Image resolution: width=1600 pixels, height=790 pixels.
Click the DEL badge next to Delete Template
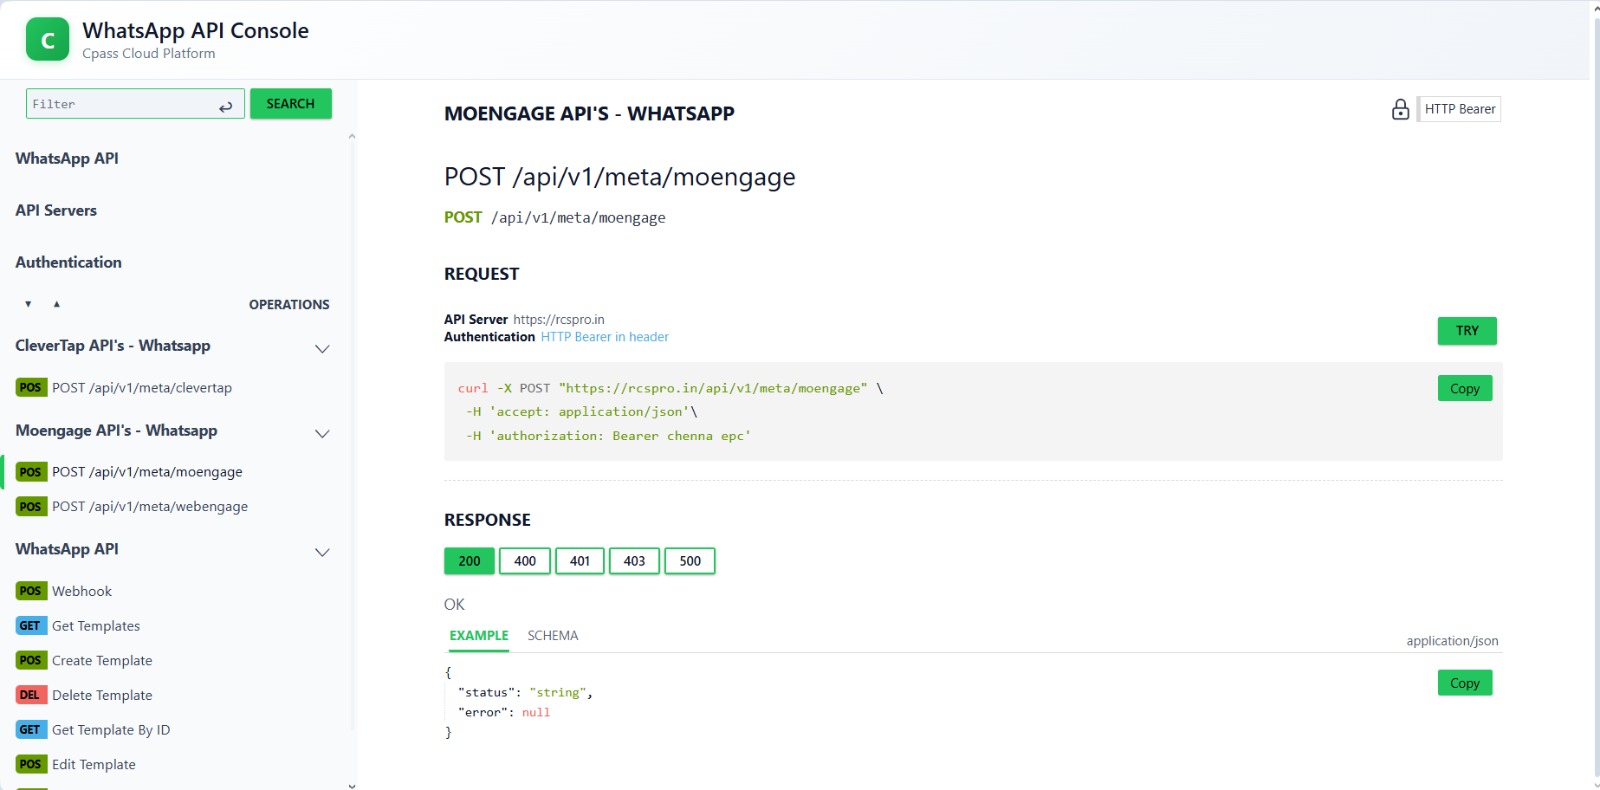point(31,695)
